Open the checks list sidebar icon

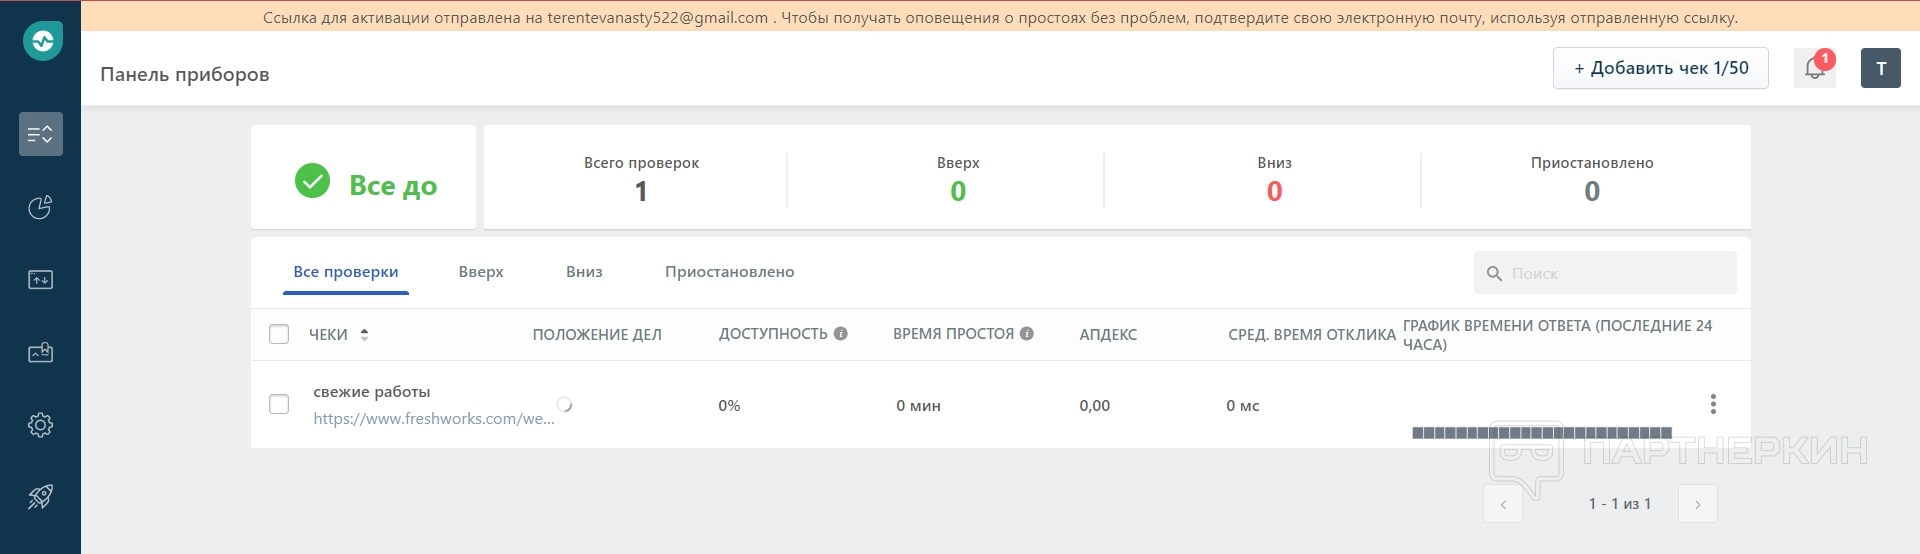(x=41, y=134)
